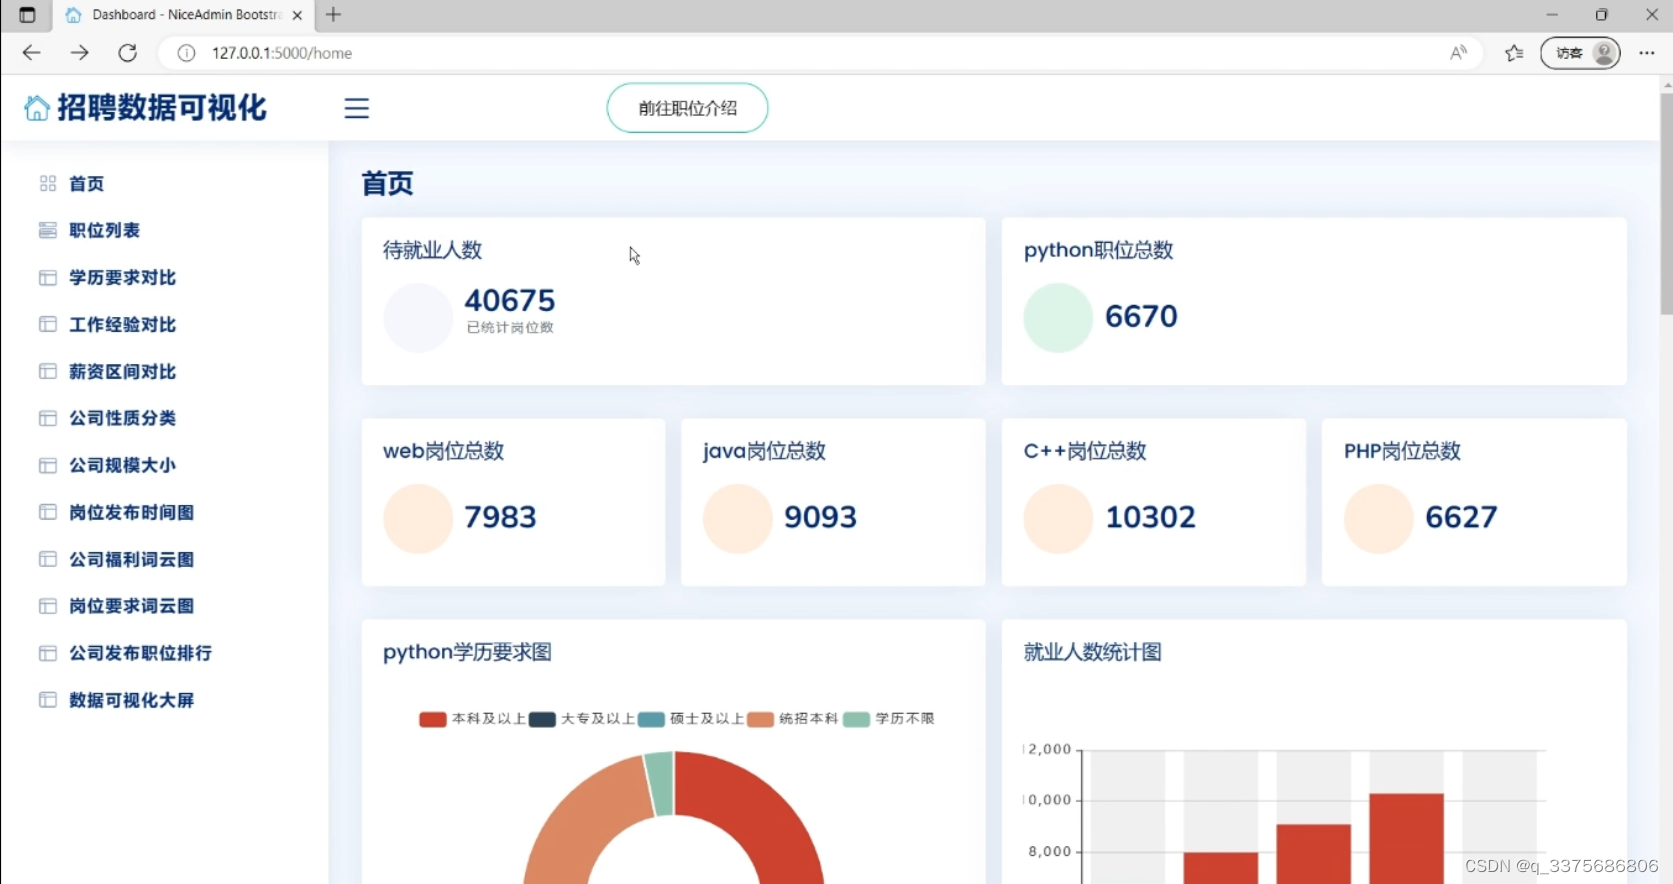Click the 40675 job count value
Viewport: 1673px width, 884px height.
[x=509, y=300]
